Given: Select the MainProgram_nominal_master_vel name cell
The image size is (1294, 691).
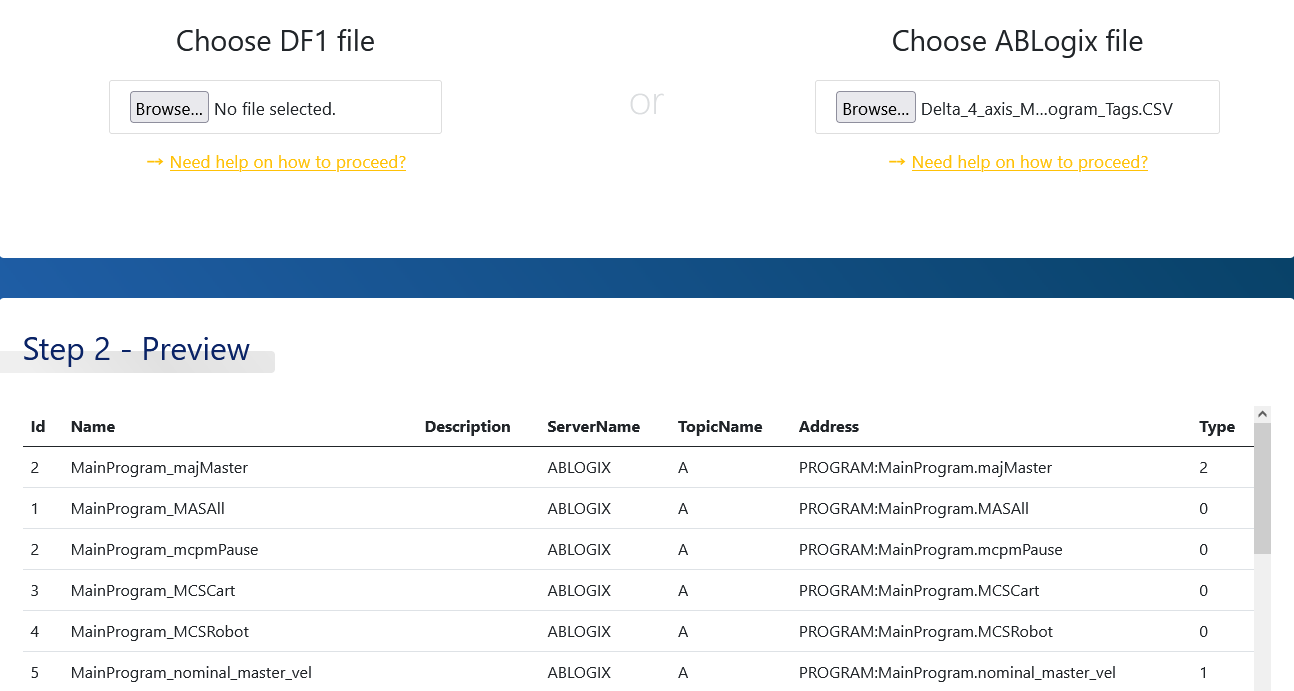Looking at the screenshot, I should [191, 672].
